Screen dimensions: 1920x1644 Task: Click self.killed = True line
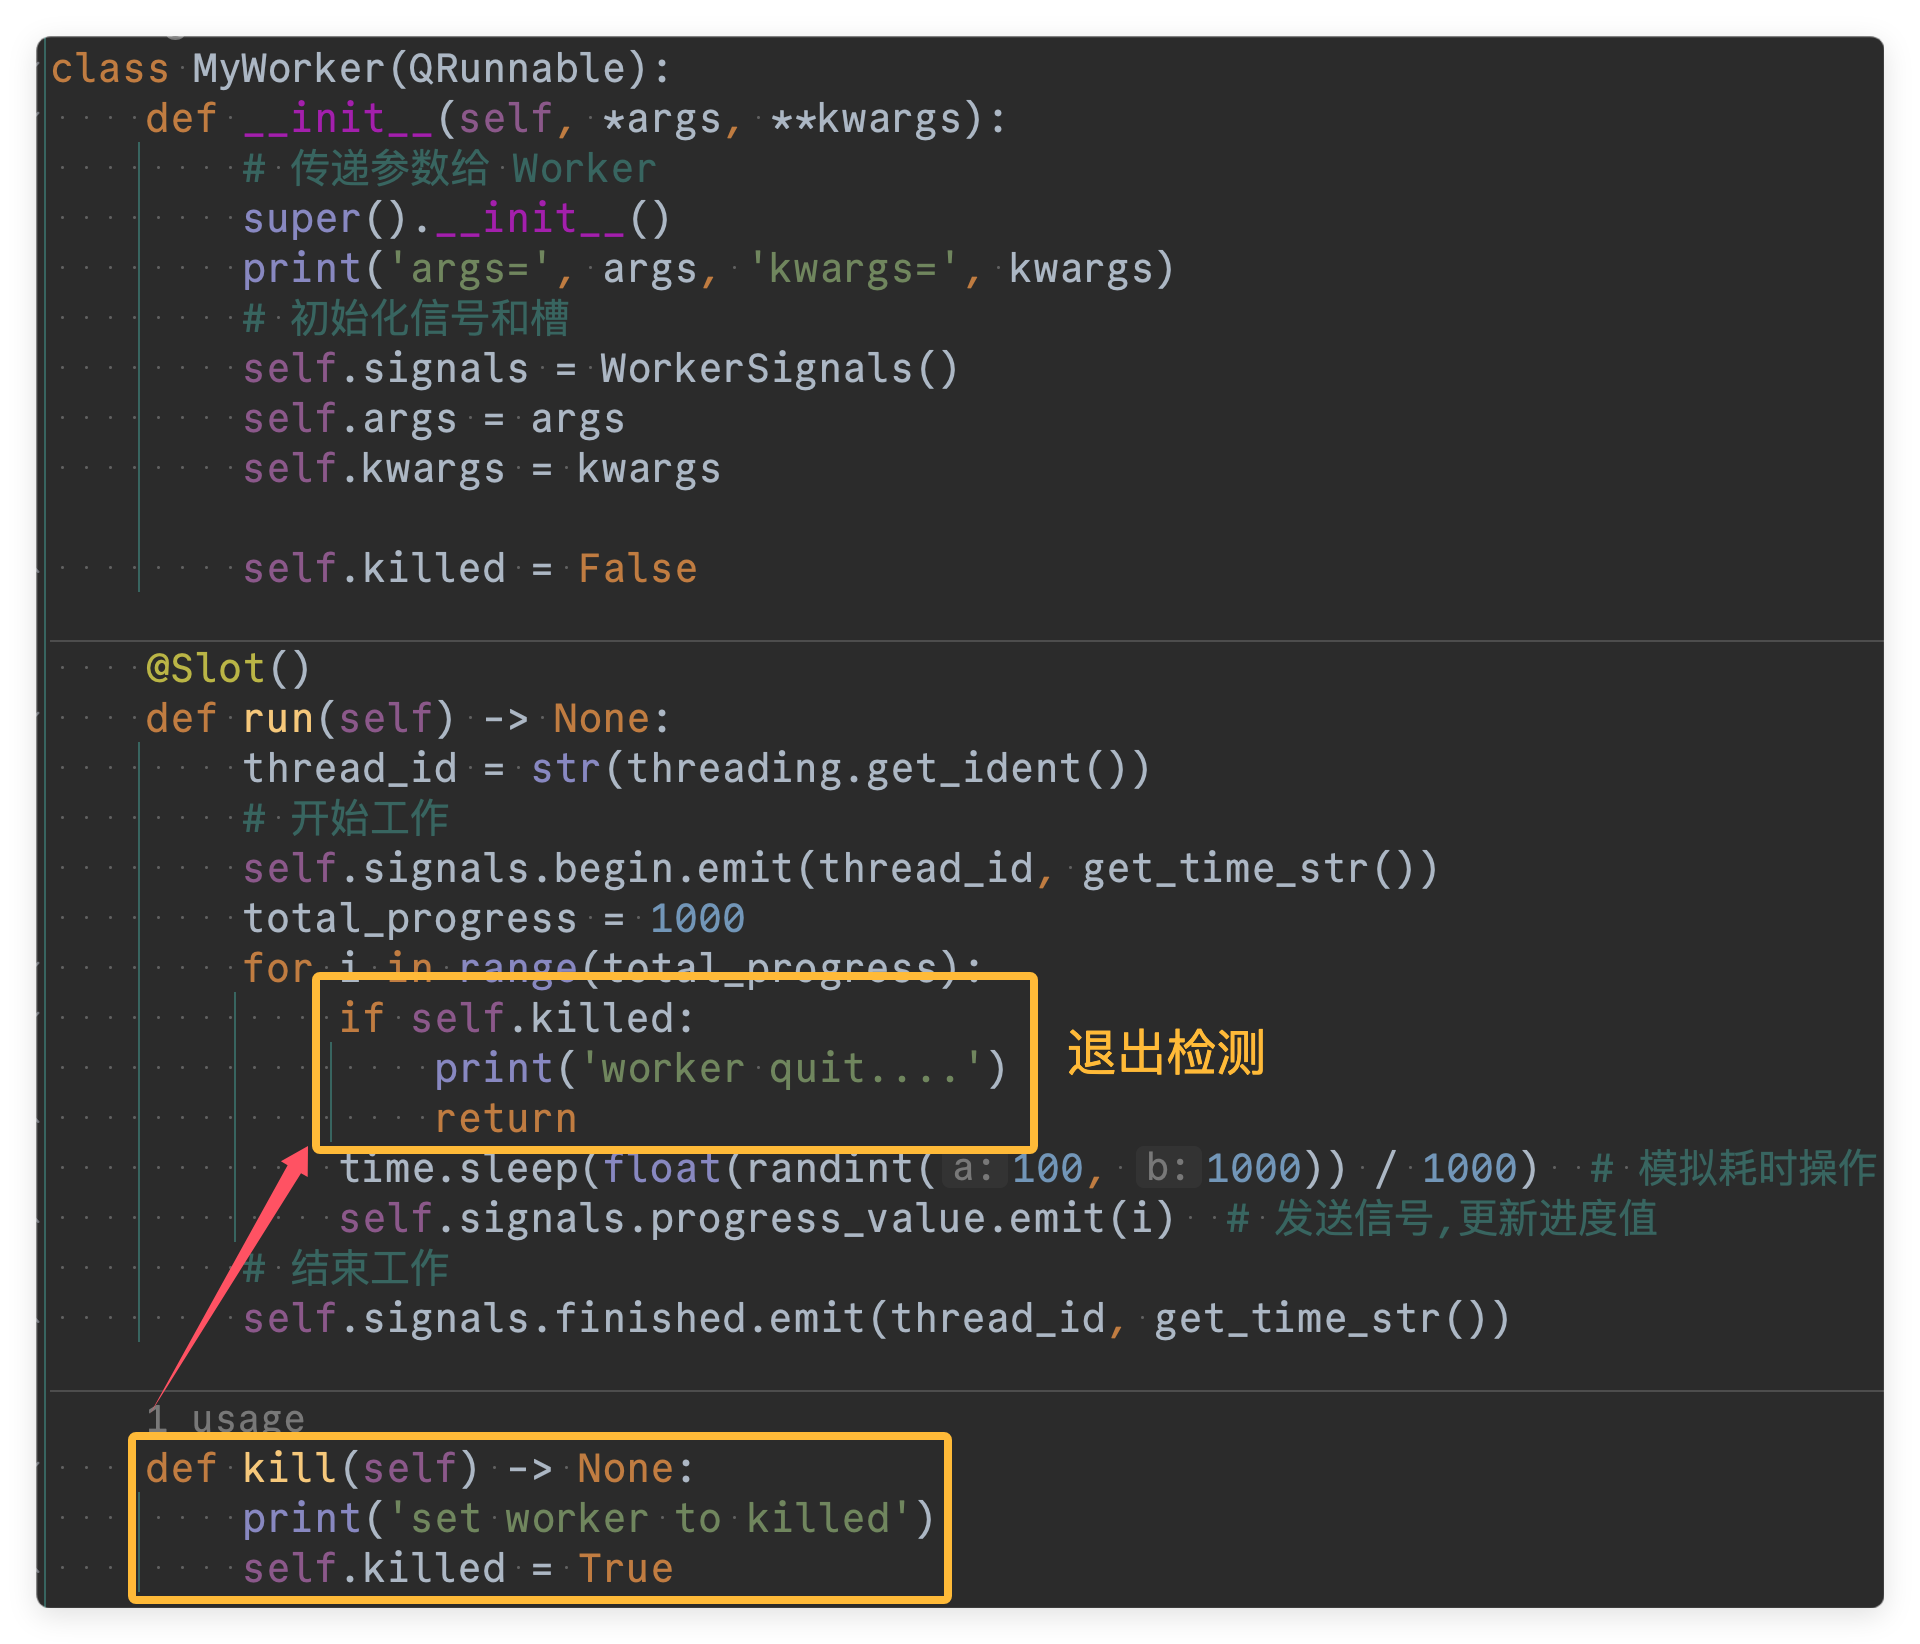pos(458,1569)
